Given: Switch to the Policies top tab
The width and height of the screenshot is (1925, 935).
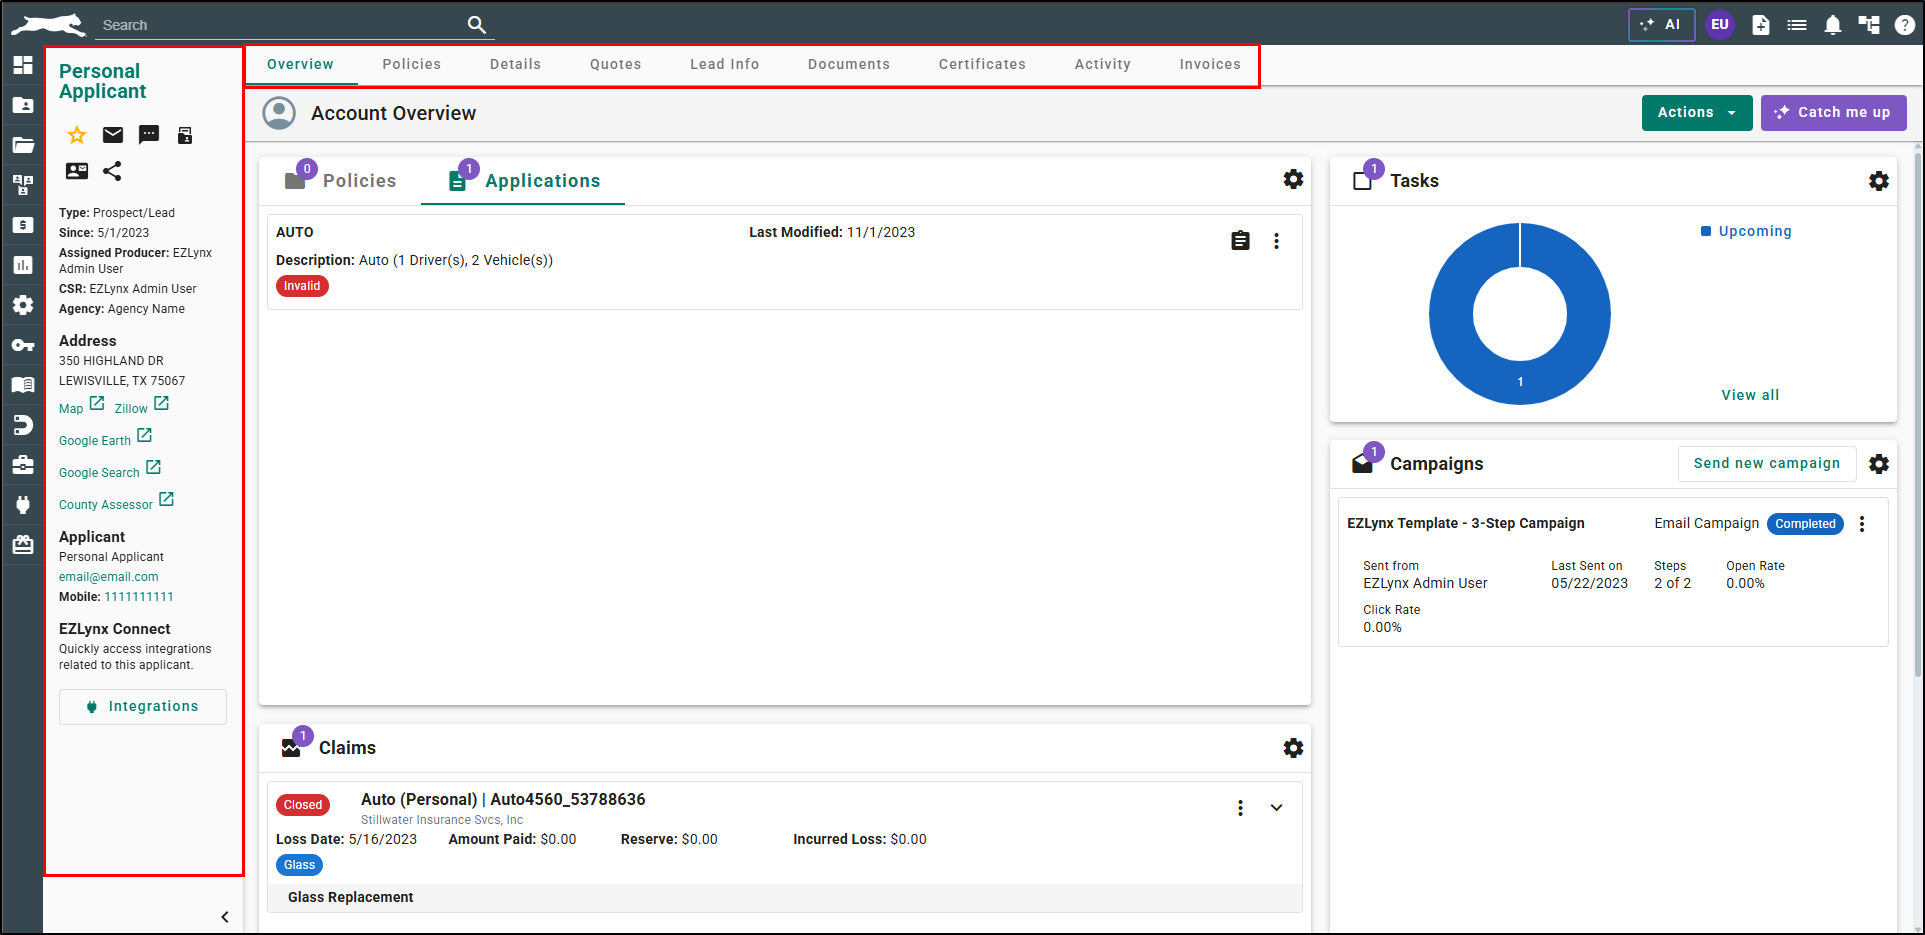Looking at the screenshot, I should [412, 64].
